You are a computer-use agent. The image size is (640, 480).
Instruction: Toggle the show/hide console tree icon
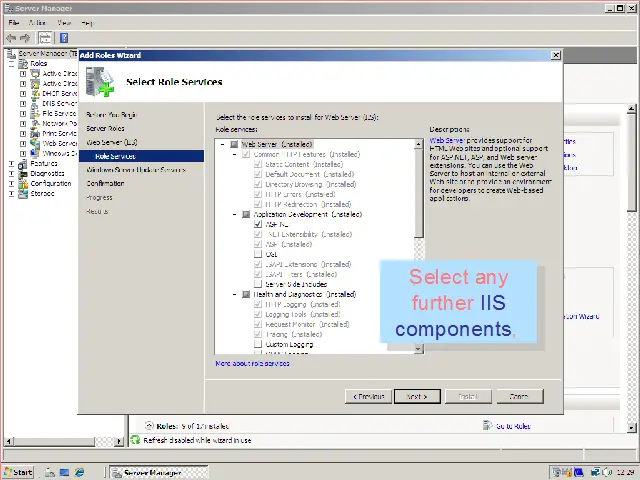(45, 38)
